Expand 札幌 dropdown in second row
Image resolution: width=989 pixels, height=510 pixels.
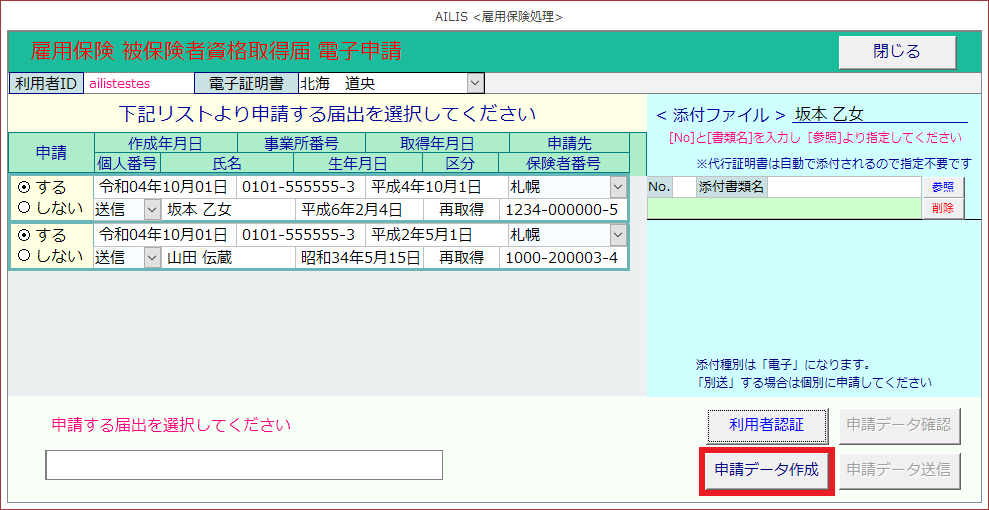[x=618, y=235]
